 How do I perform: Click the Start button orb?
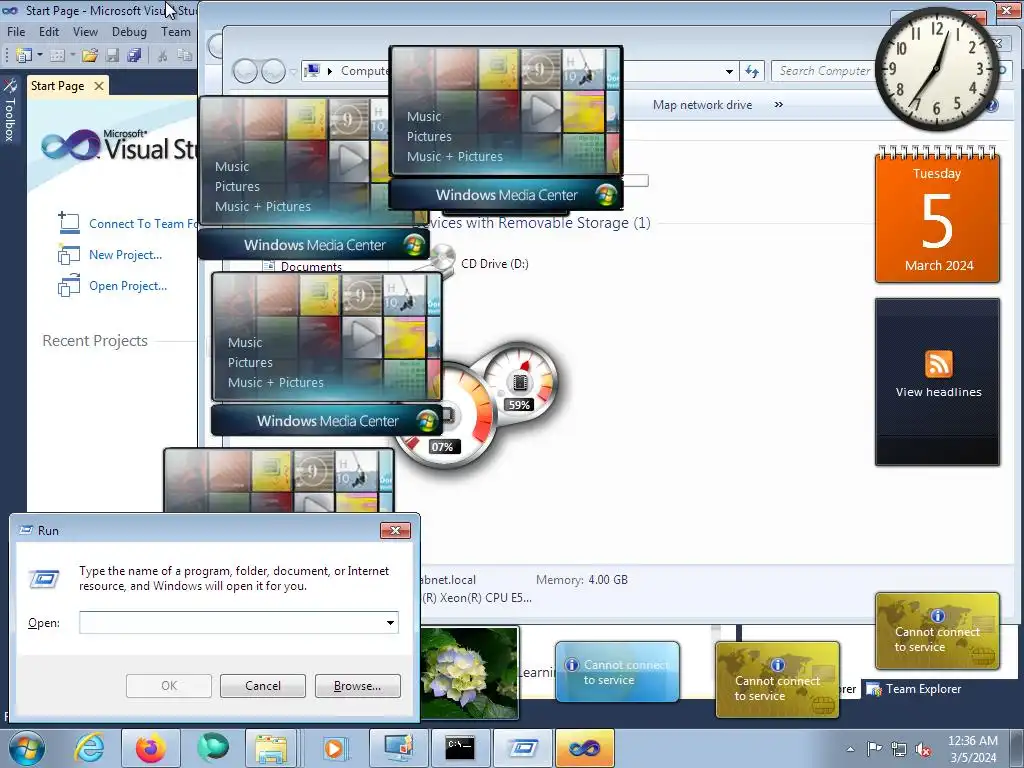click(27, 748)
